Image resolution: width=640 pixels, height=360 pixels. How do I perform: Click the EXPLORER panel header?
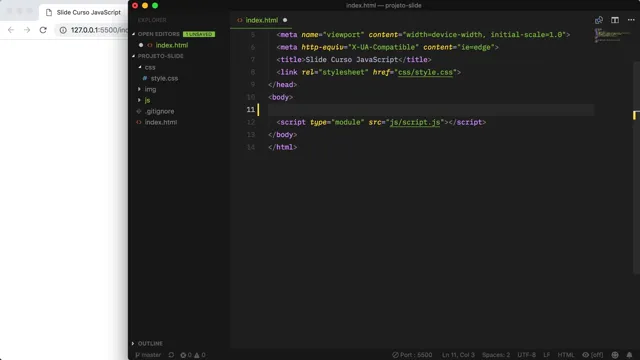coord(152,20)
